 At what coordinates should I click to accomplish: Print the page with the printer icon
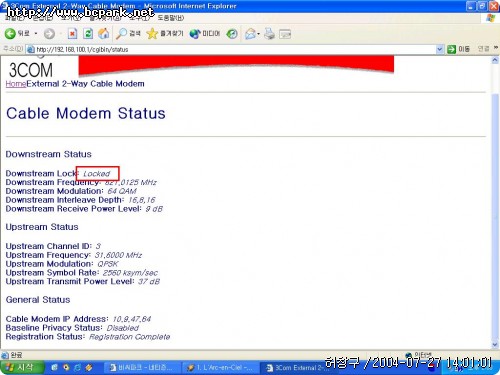pos(269,33)
